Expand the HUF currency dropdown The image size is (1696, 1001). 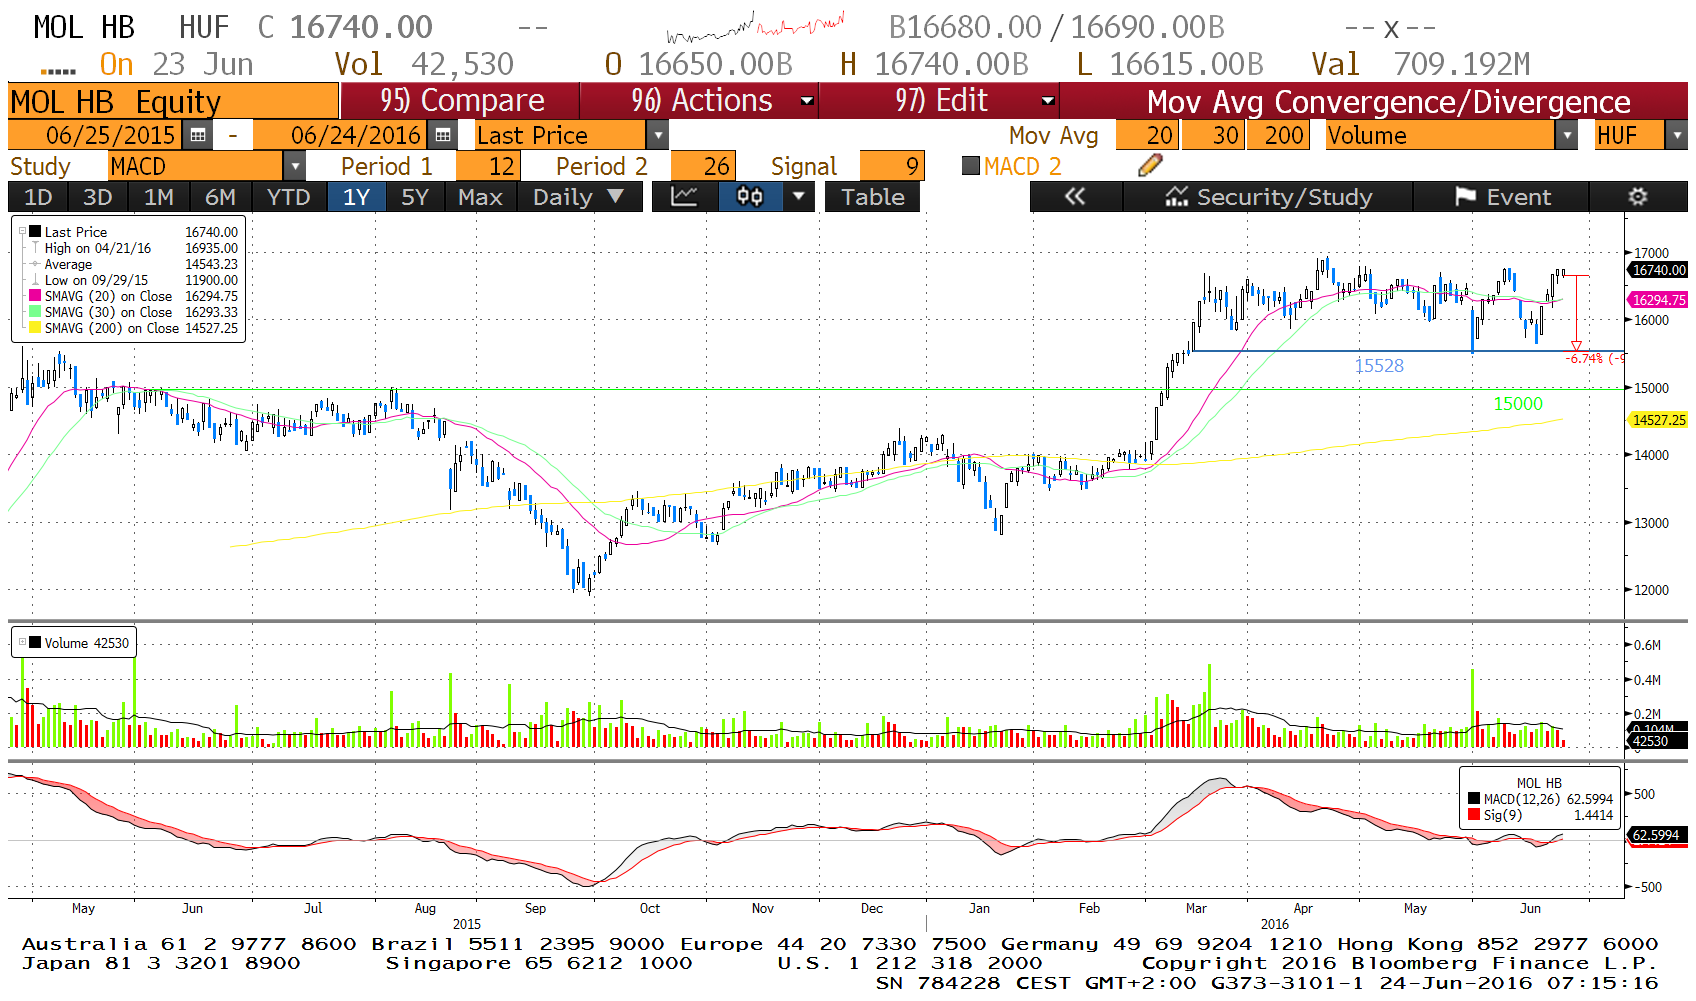click(1677, 135)
